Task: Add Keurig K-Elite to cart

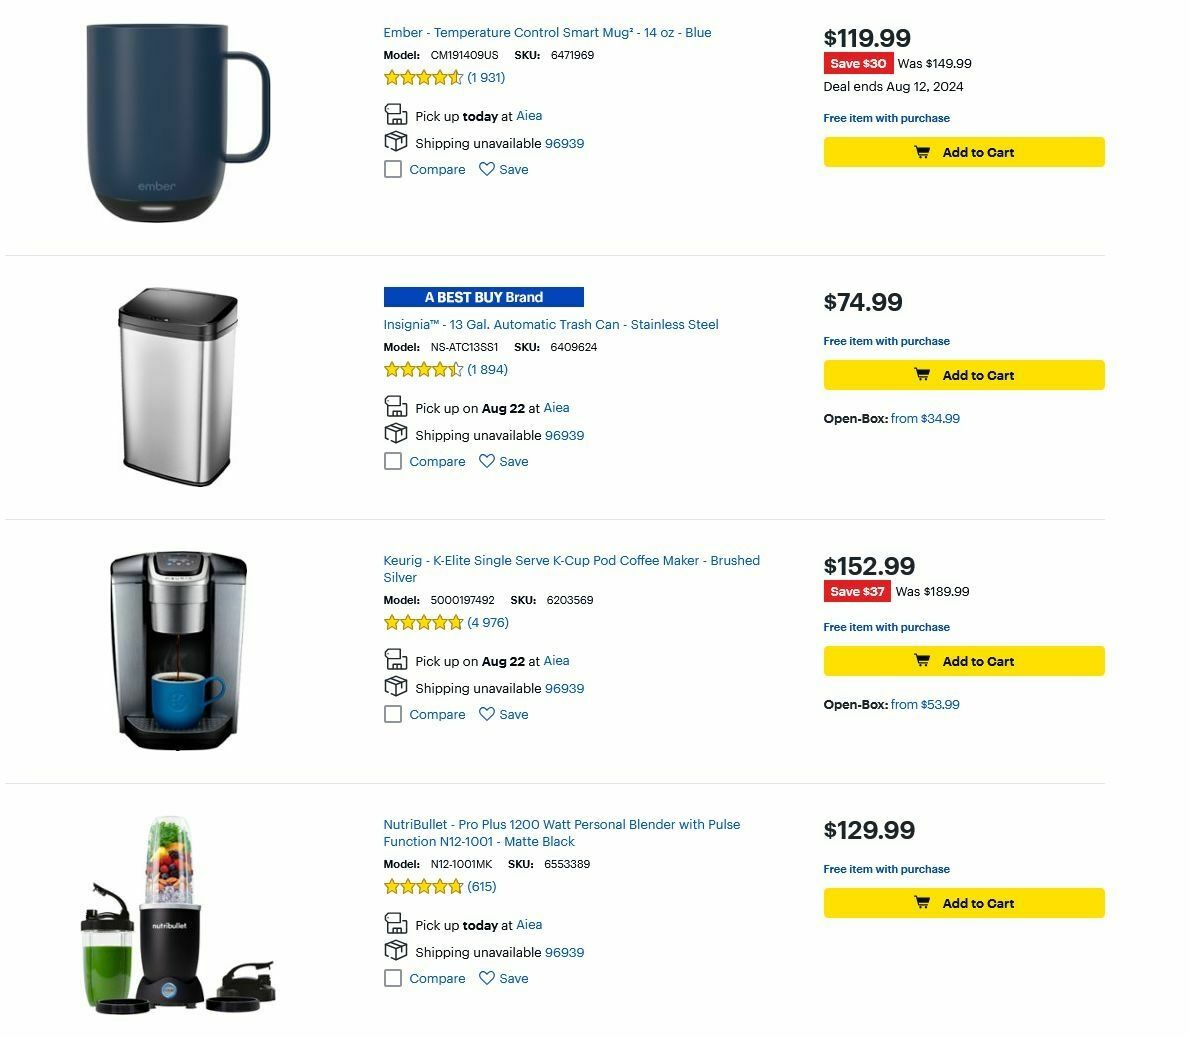Action: click(964, 661)
